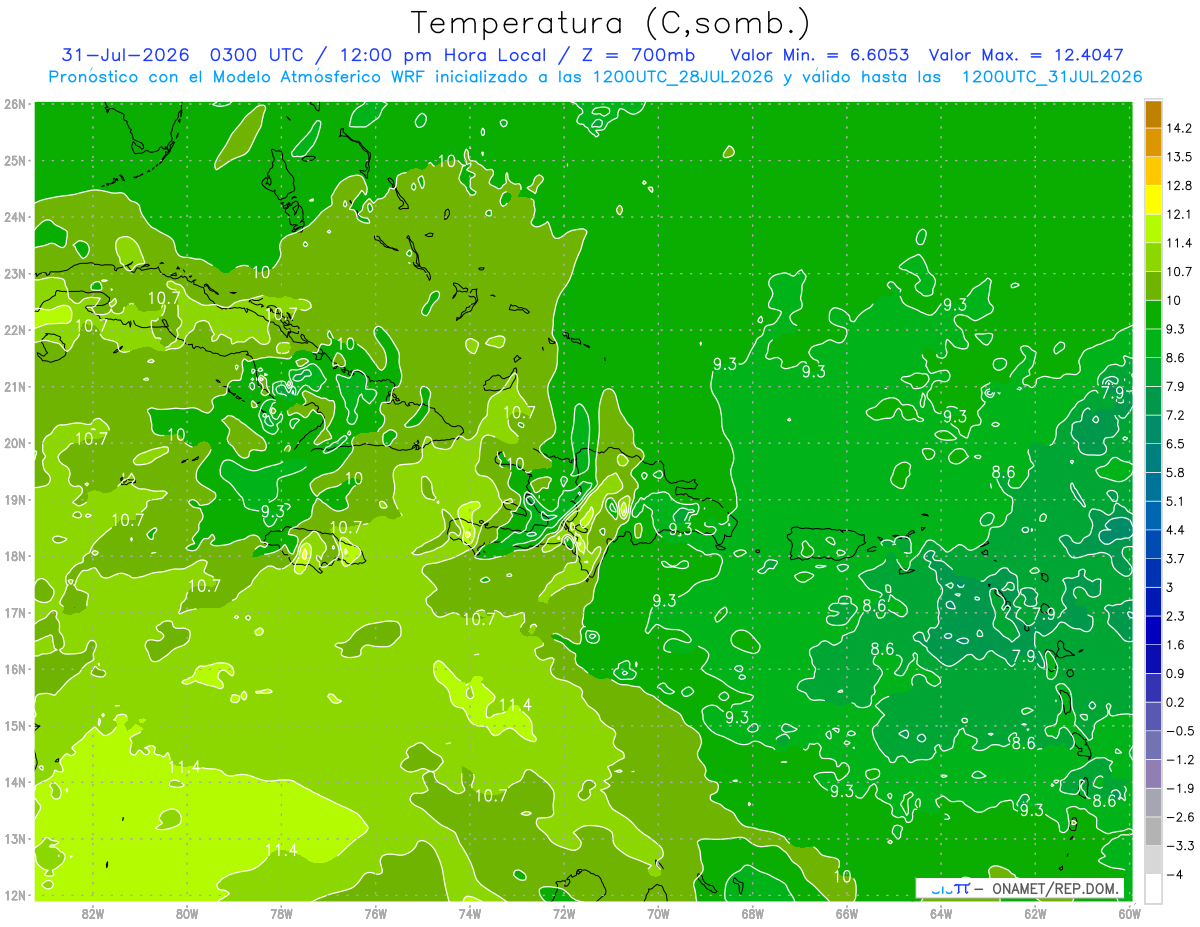Click the colorbar value "12.1"
1200x927 pixels.
1179,214
